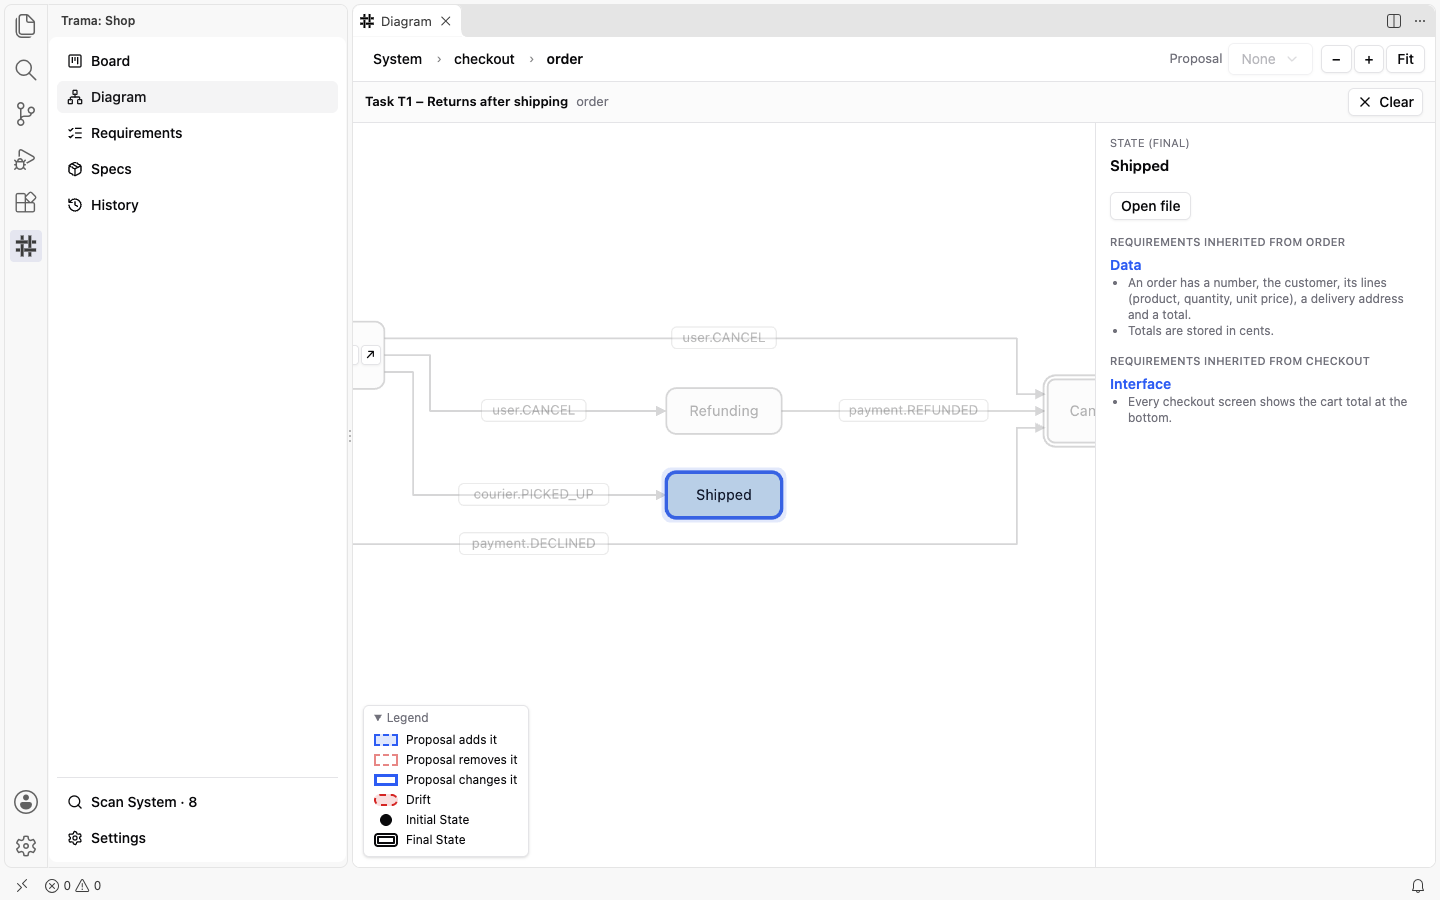This screenshot has height=900, width=1440.
Task: Open the Specs view
Action: pos(198,169)
